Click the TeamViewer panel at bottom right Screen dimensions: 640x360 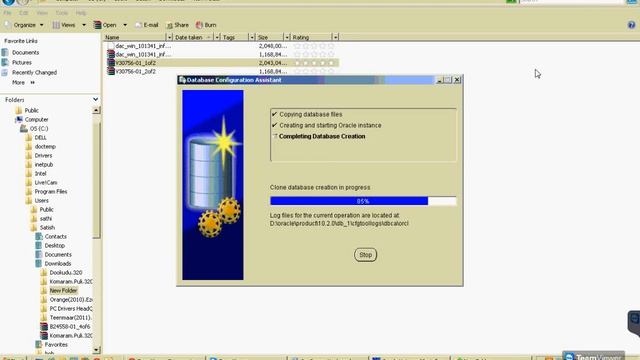pyautogui.click(x=593, y=356)
